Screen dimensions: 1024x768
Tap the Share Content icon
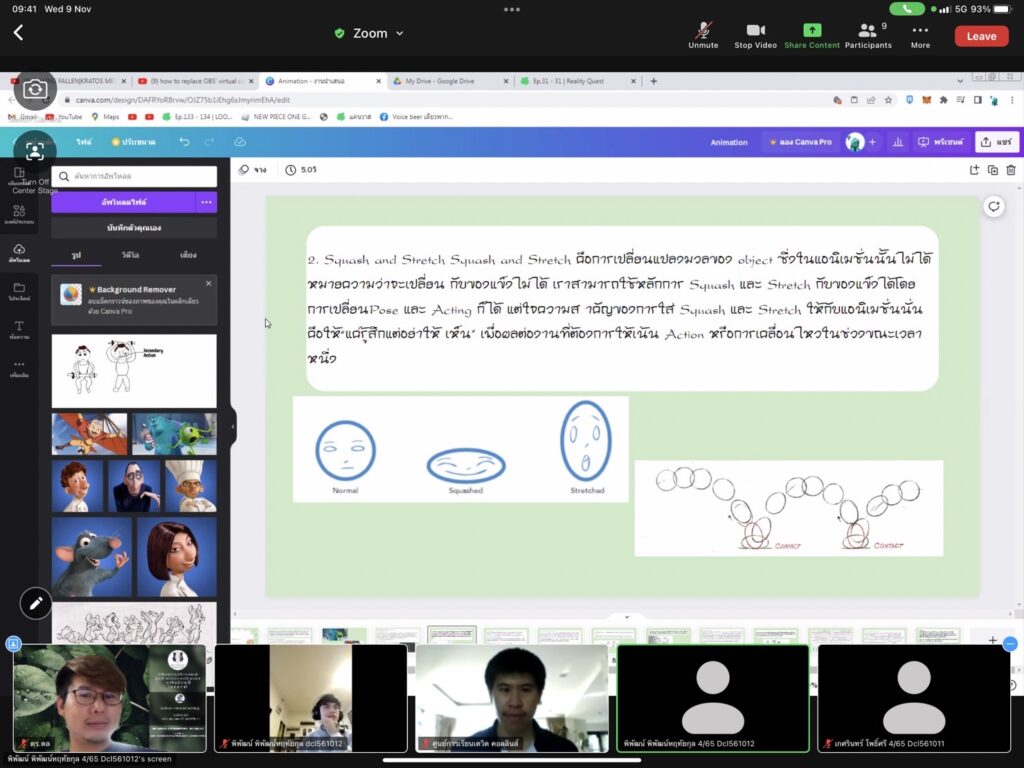pos(811,33)
